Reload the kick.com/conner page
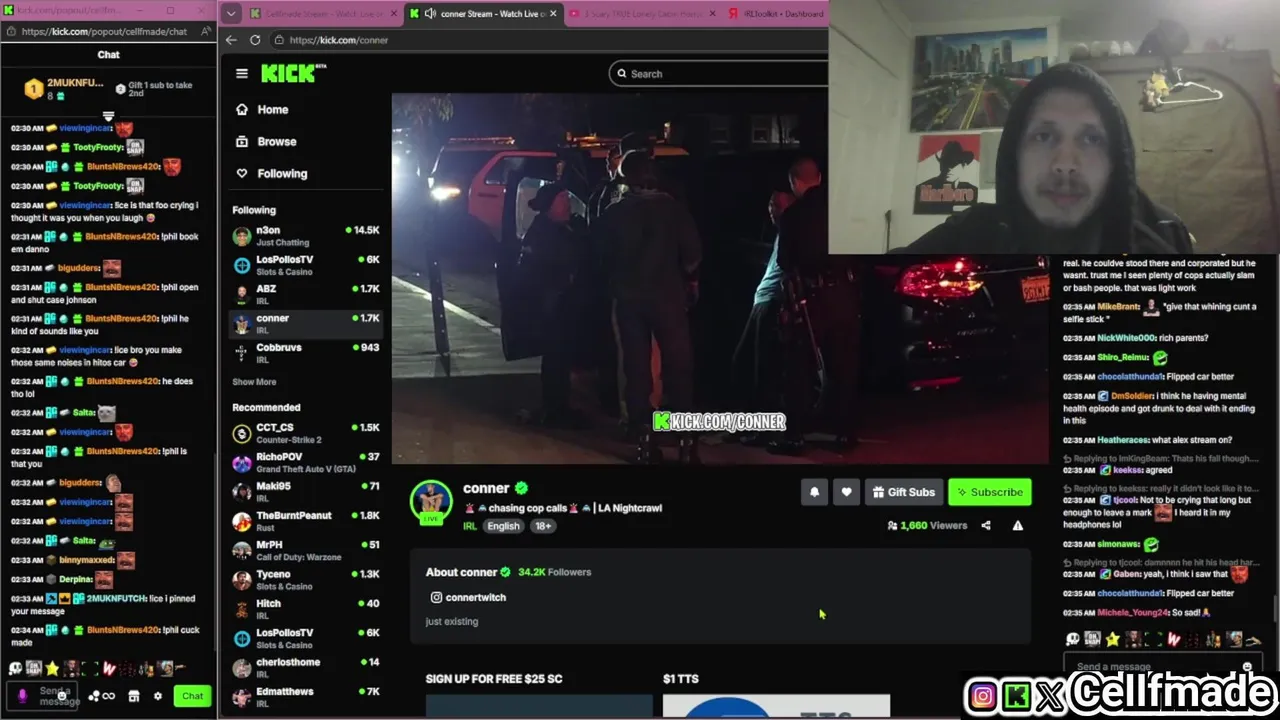The width and height of the screenshot is (1280, 720). point(255,40)
